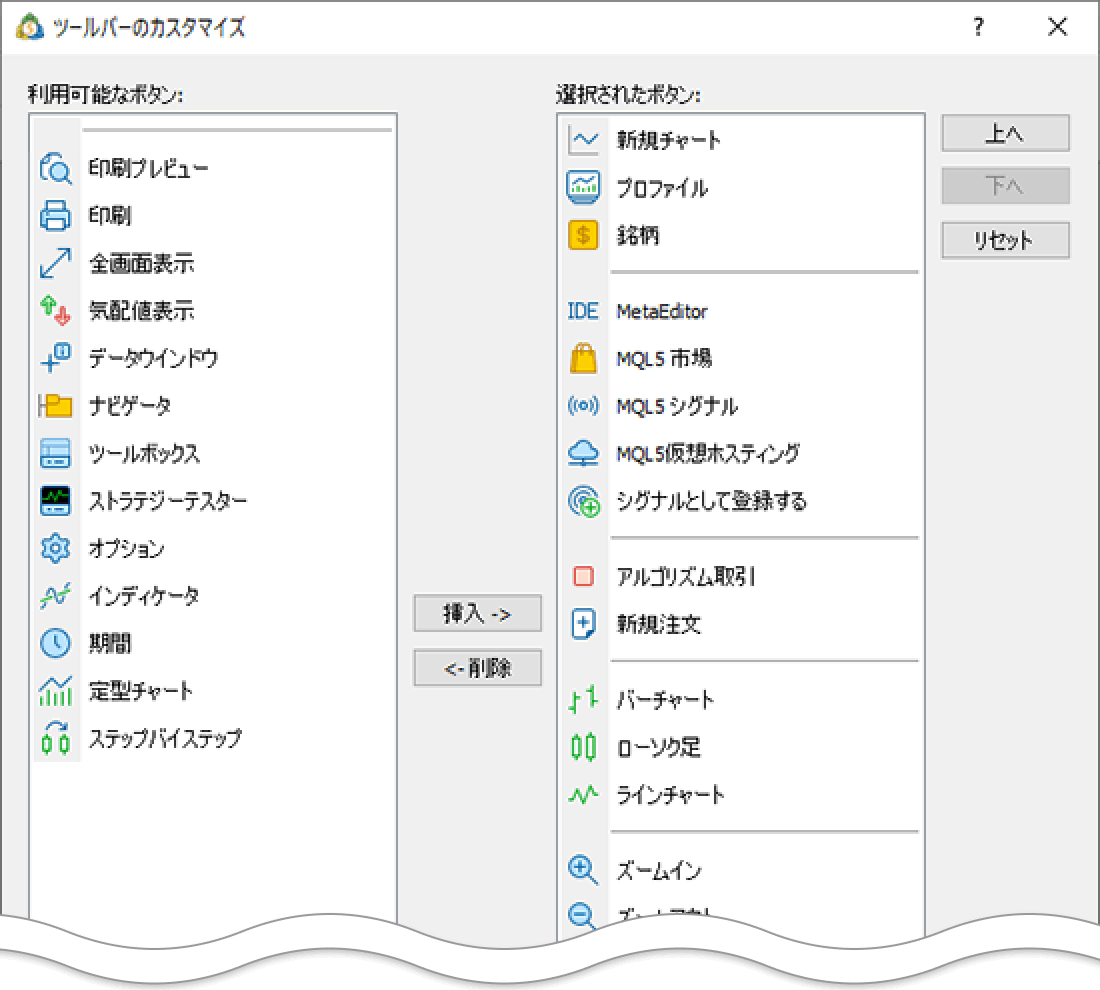Select the ズームイン label
The height and width of the screenshot is (990, 1100).
[659, 870]
